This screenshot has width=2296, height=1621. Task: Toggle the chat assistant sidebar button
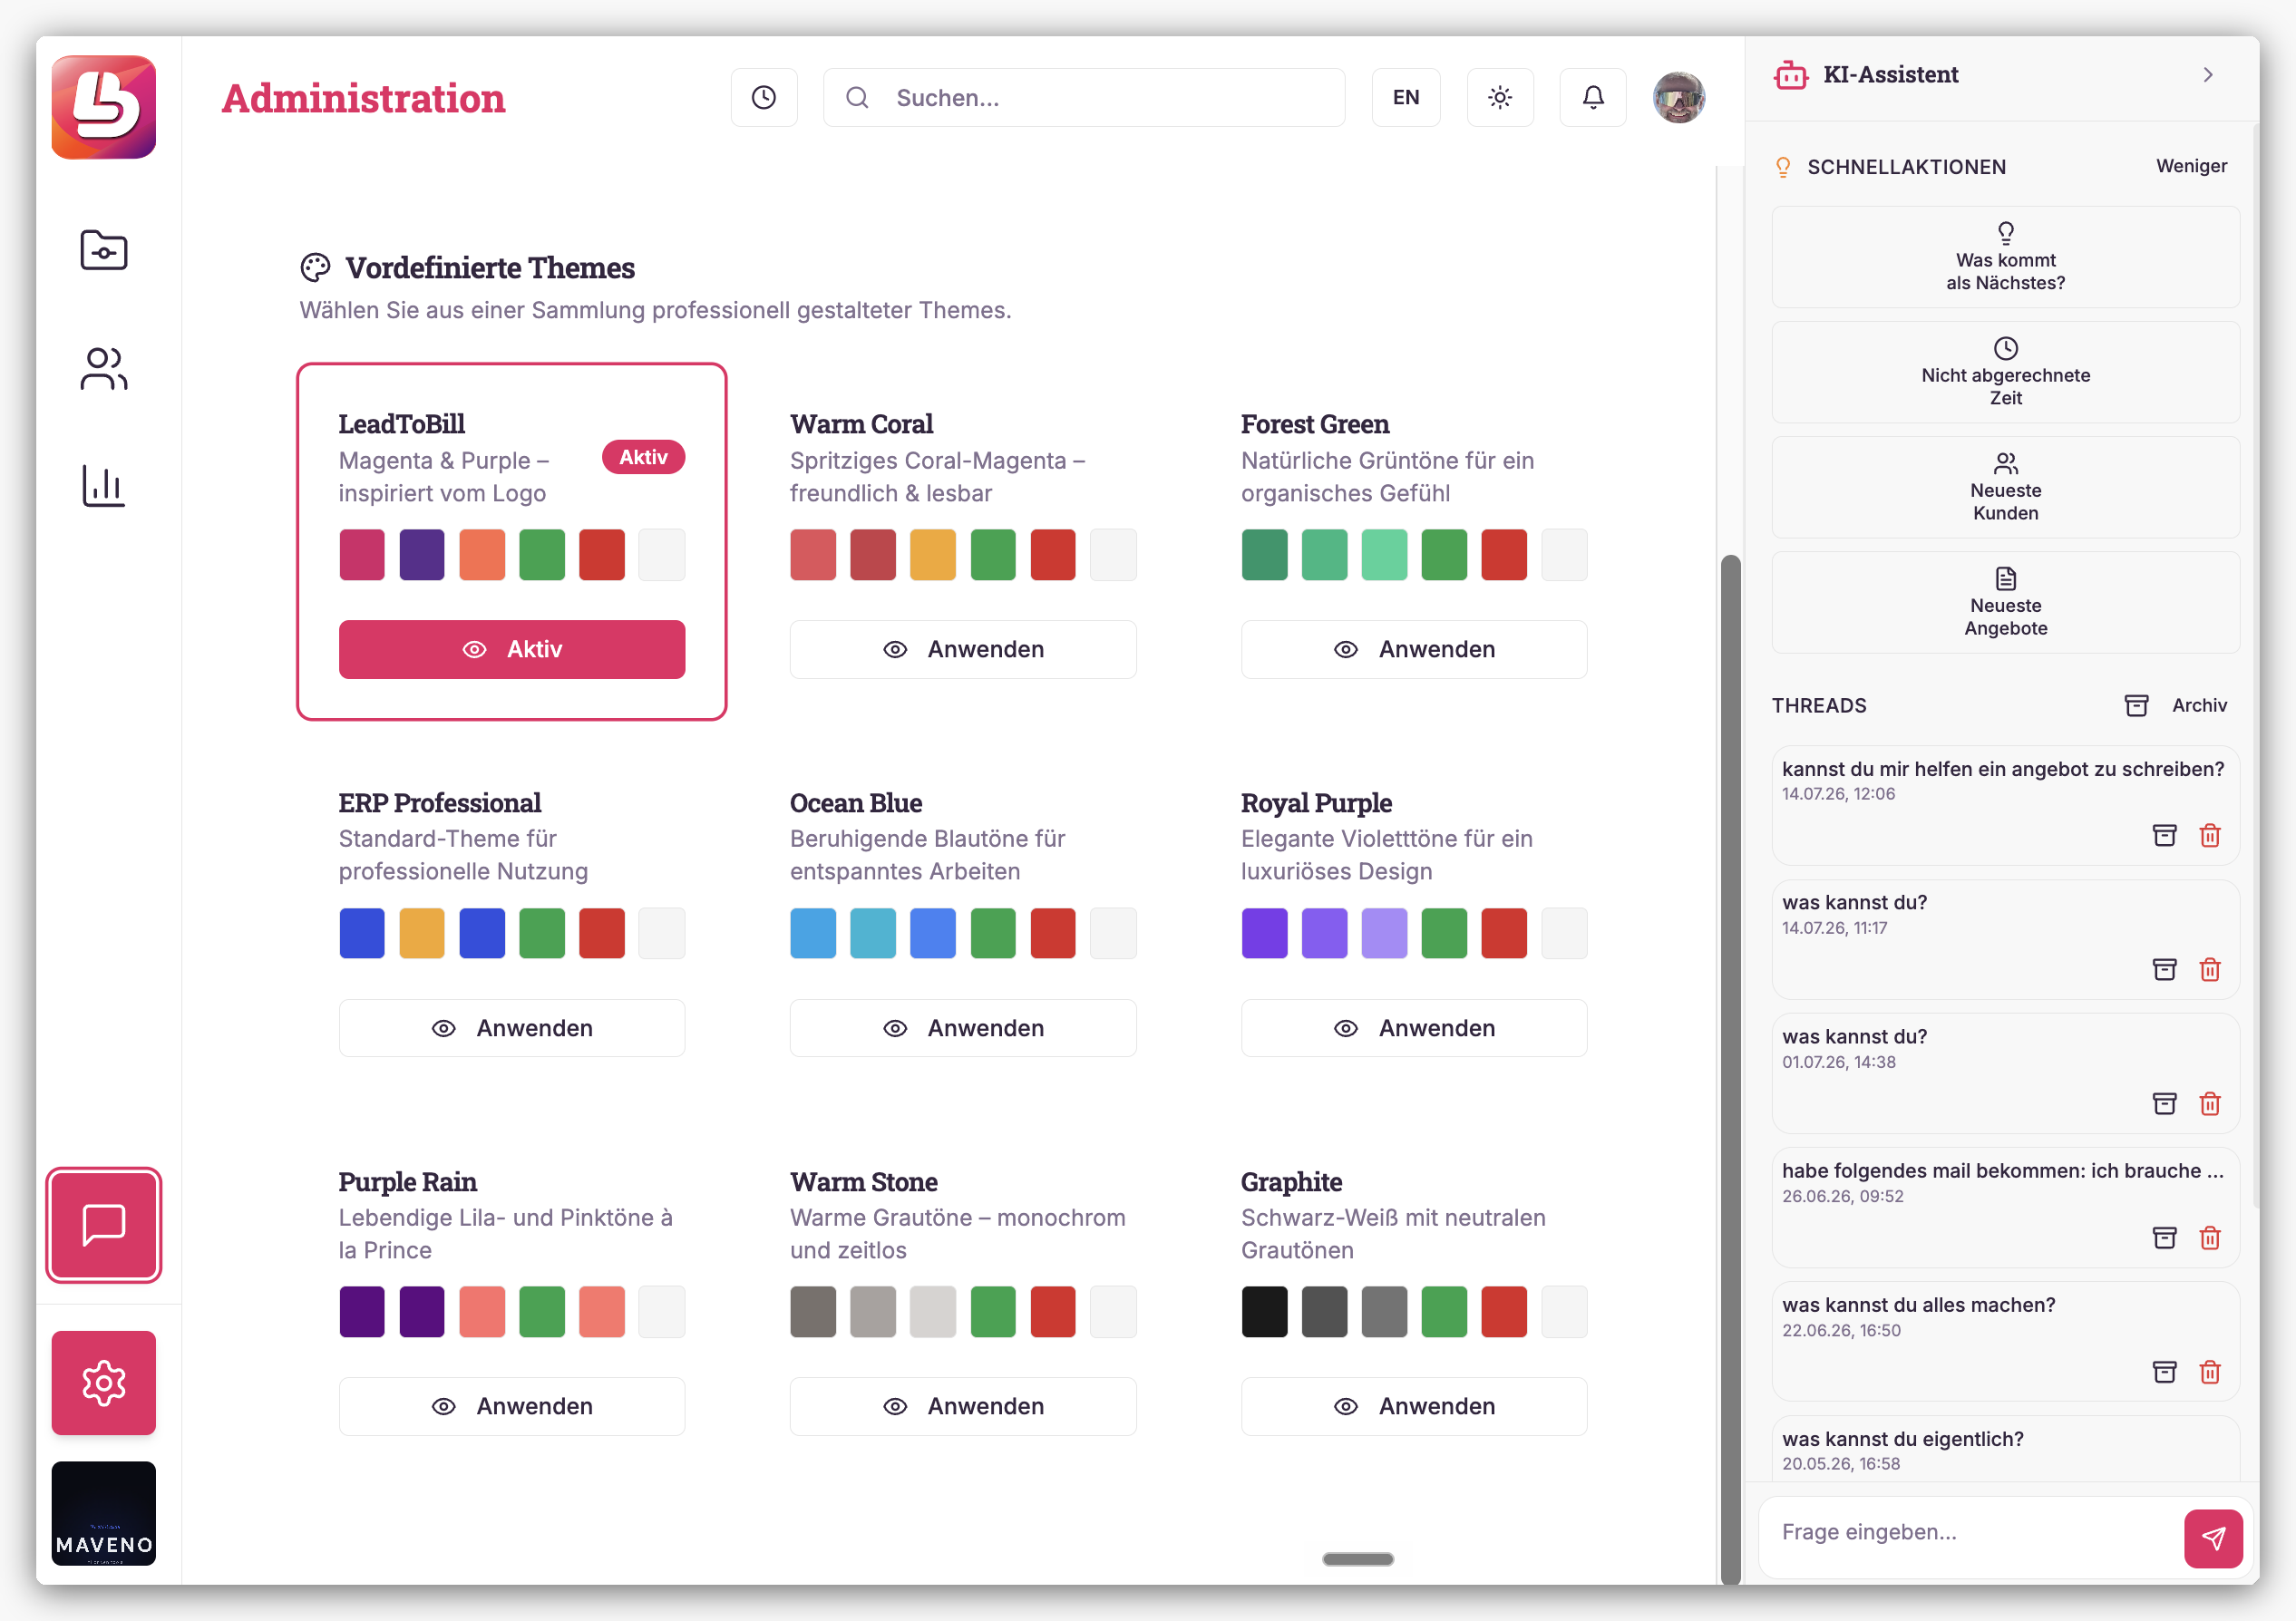pos(104,1225)
